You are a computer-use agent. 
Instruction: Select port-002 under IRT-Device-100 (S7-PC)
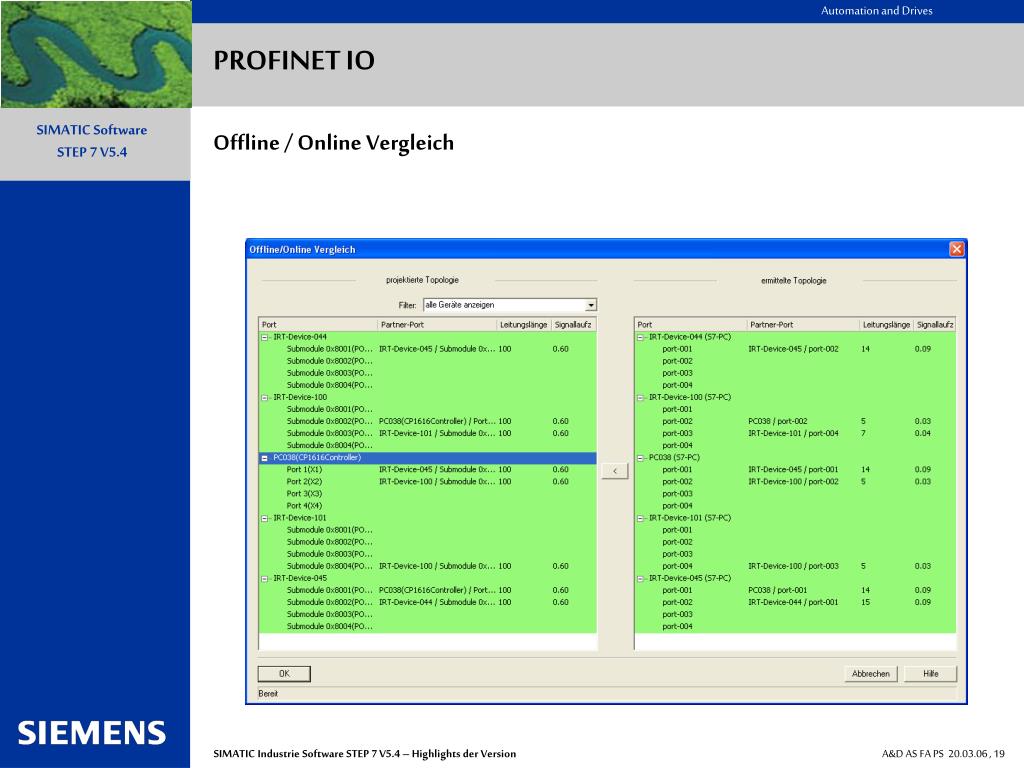pos(677,421)
